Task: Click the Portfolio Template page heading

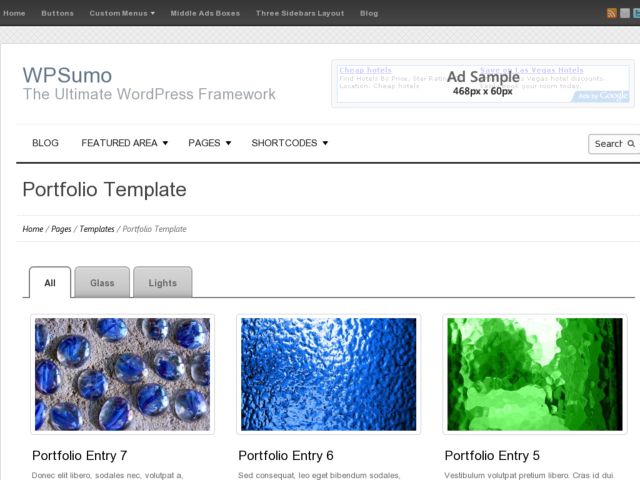Action: coord(104,189)
